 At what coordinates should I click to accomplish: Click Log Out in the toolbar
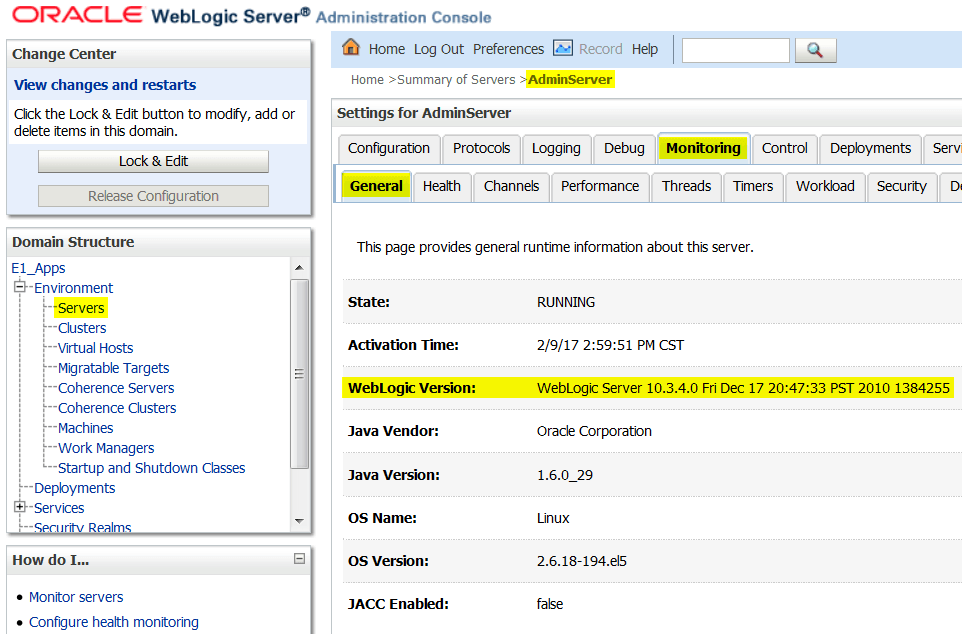coord(439,49)
